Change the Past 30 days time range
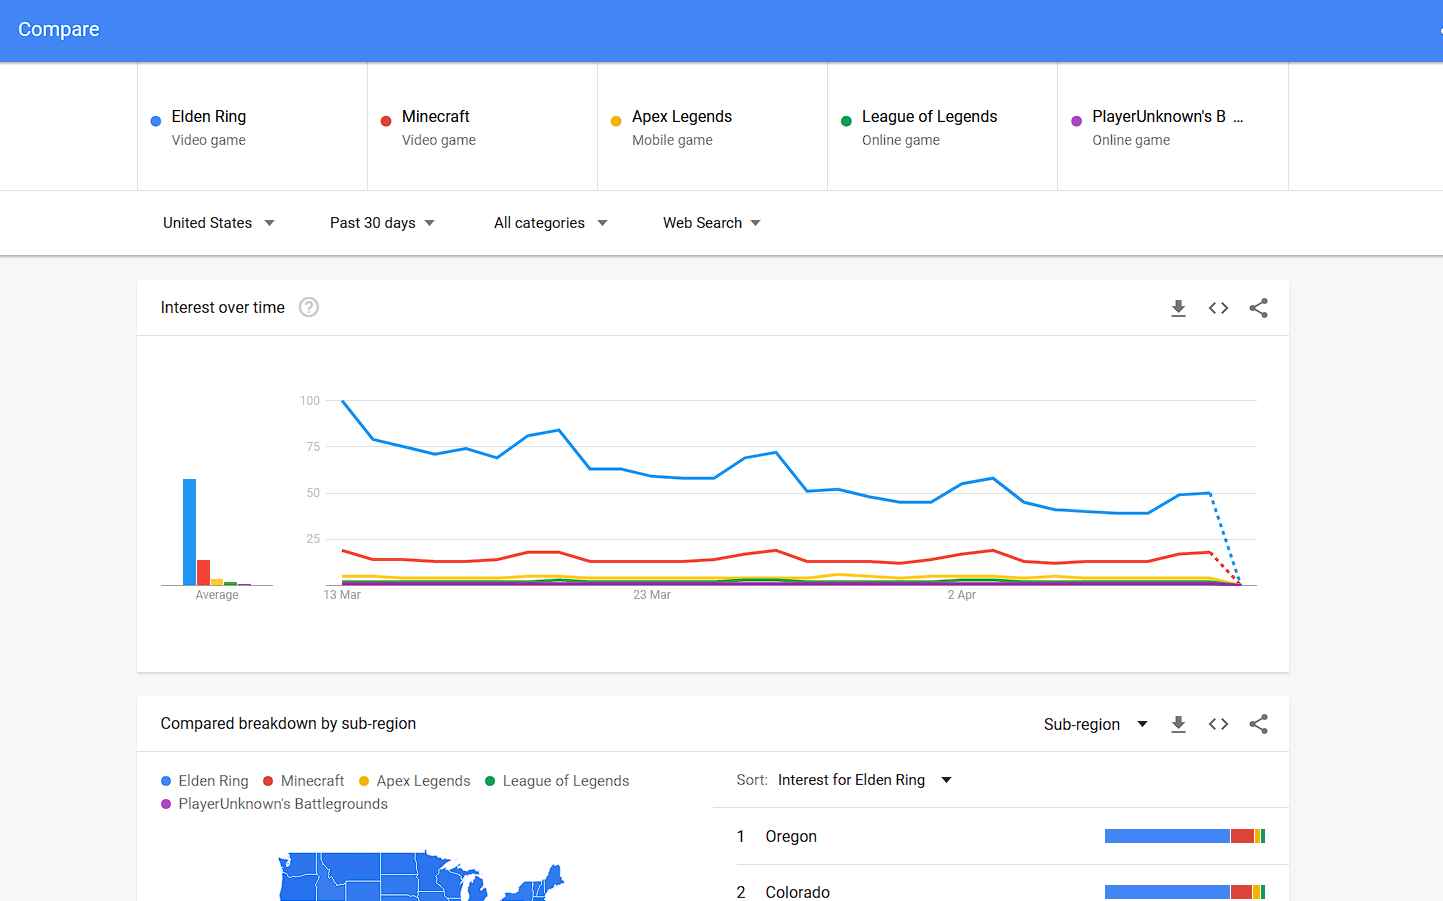The image size is (1443, 901). [382, 223]
